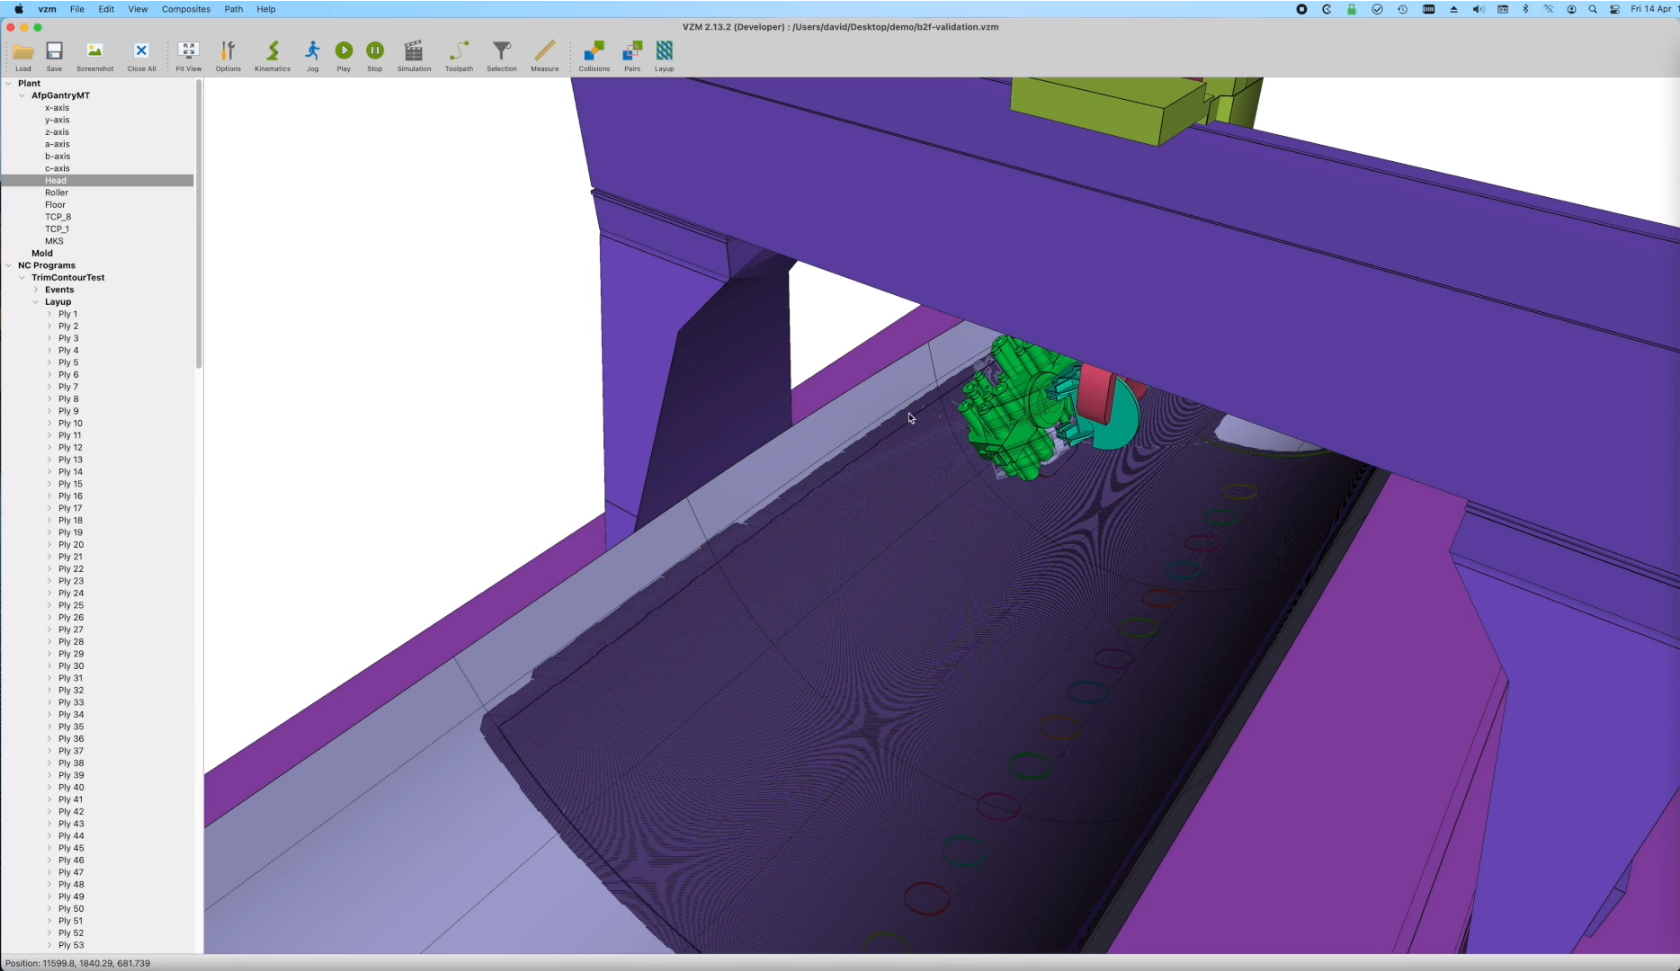The height and width of the screenshot is (971, 1680).
Task: Take a Screenshot using toolbar icon
Action: coord(95,52)
